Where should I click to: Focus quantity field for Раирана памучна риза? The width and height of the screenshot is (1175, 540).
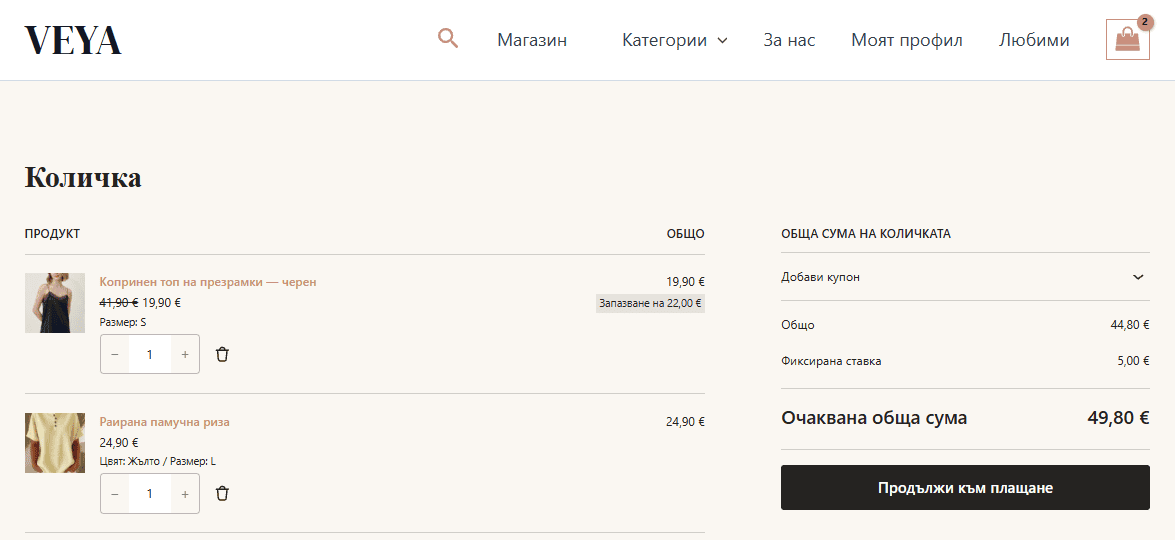click(x=150, y=494)
